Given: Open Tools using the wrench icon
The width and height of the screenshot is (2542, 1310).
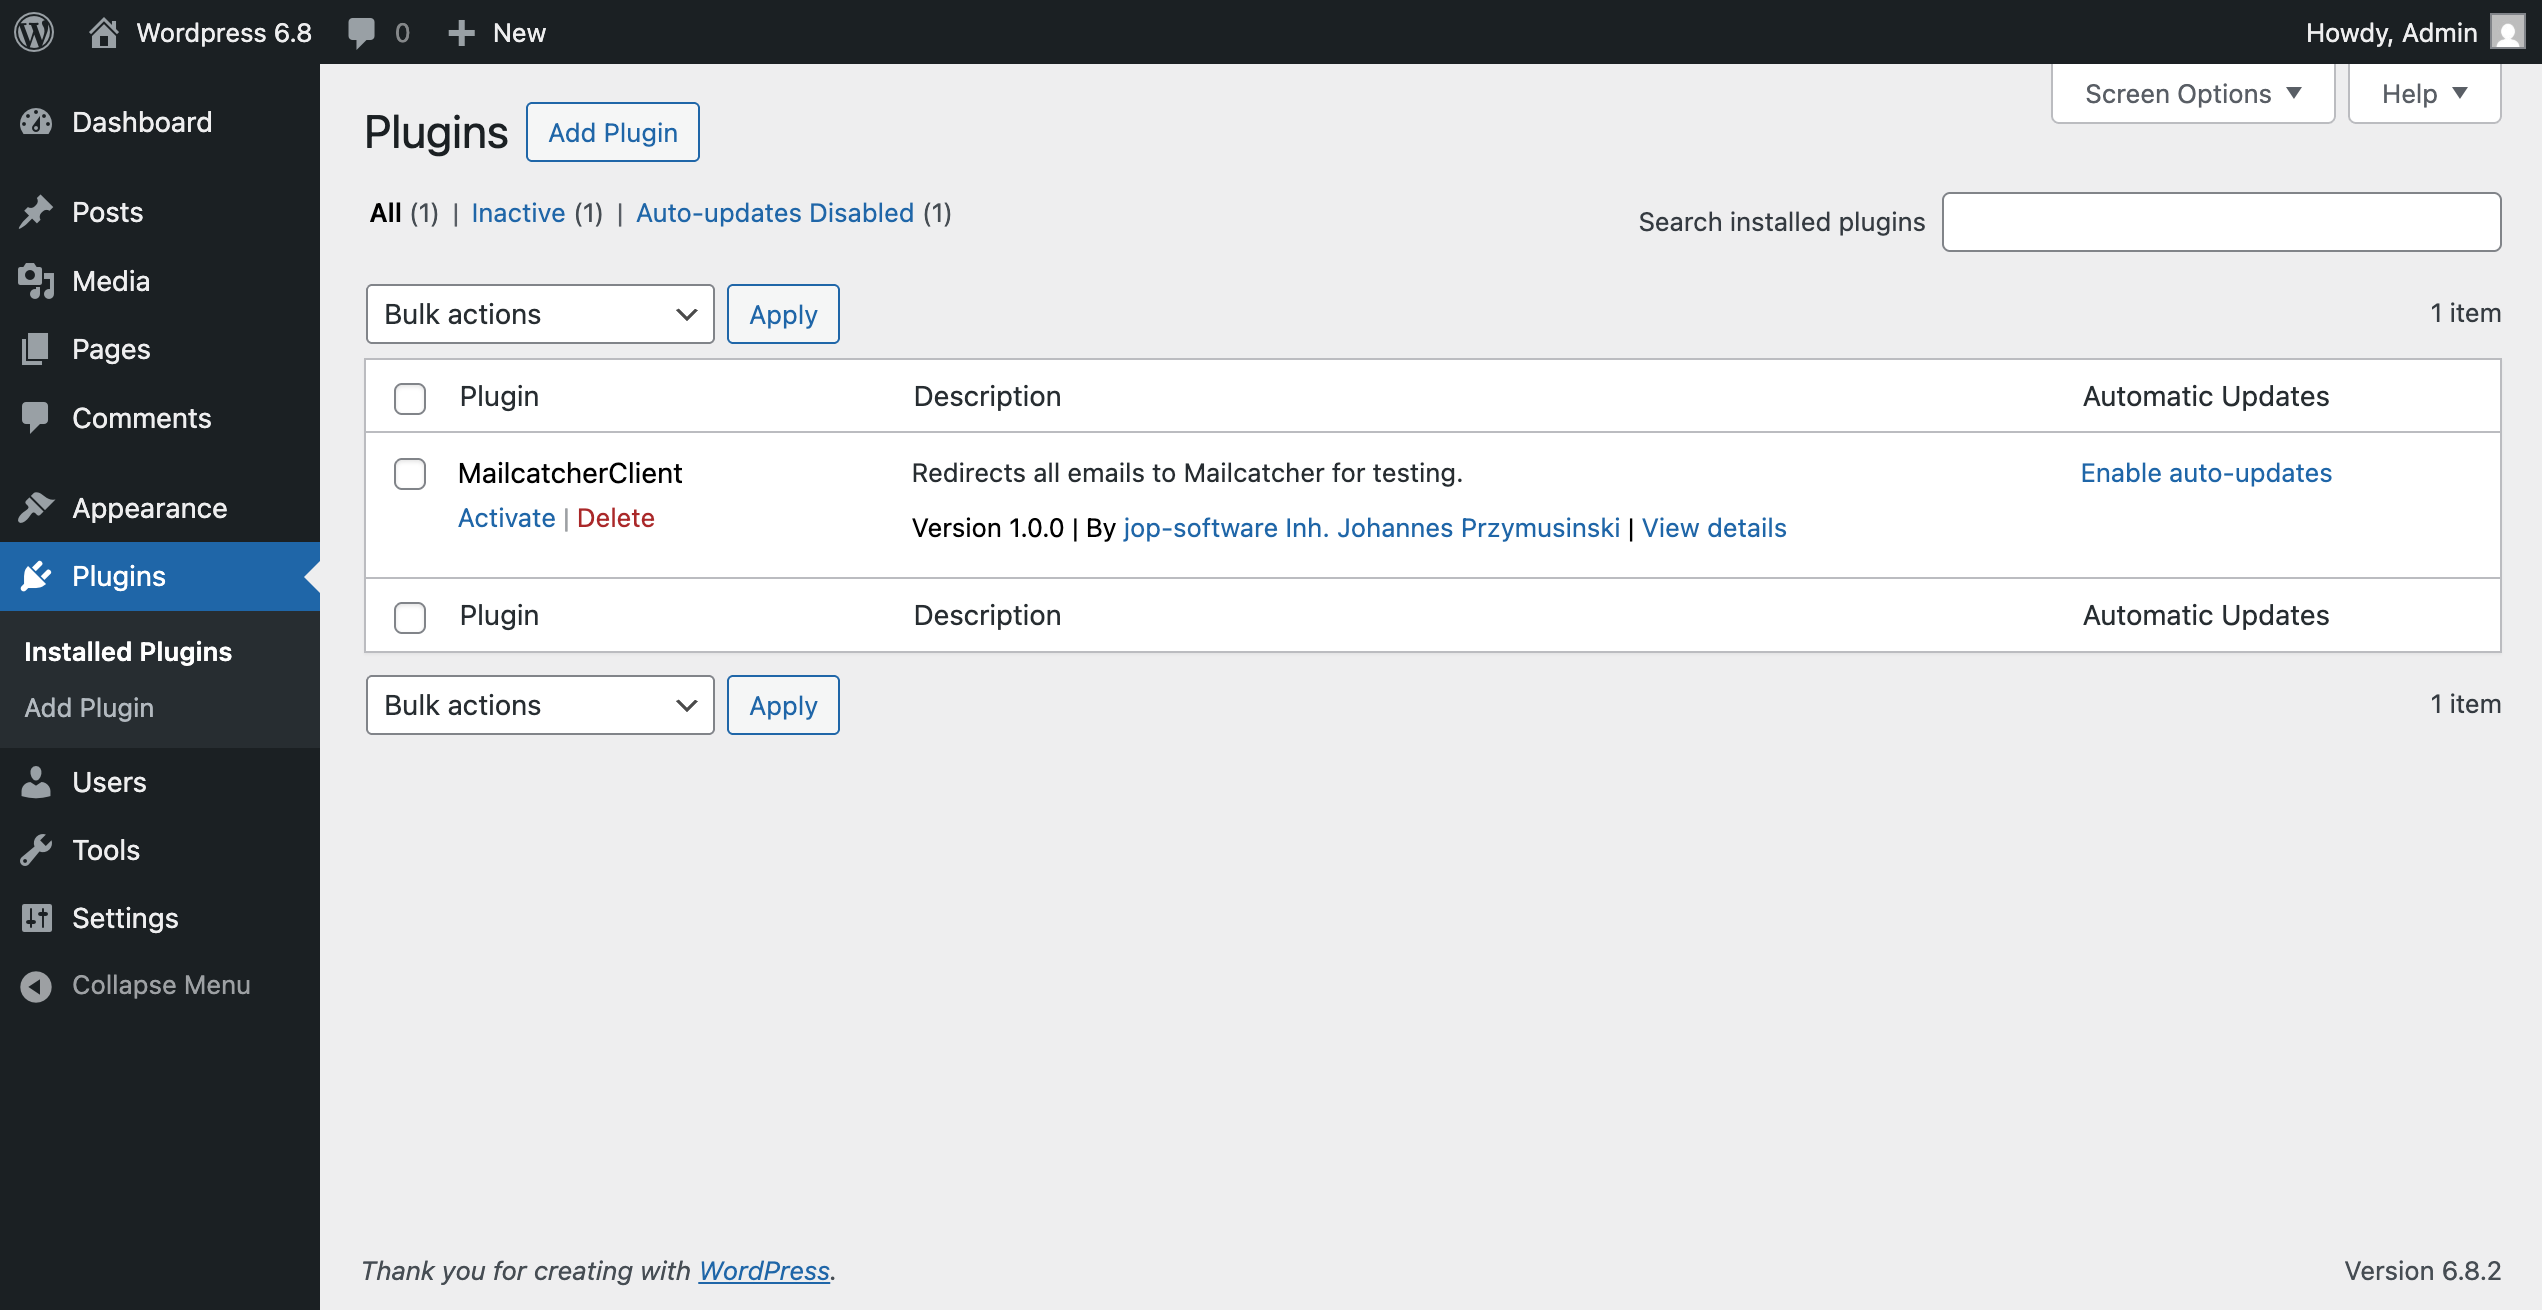Looking at the screenshot, I should tap(37, 849).
